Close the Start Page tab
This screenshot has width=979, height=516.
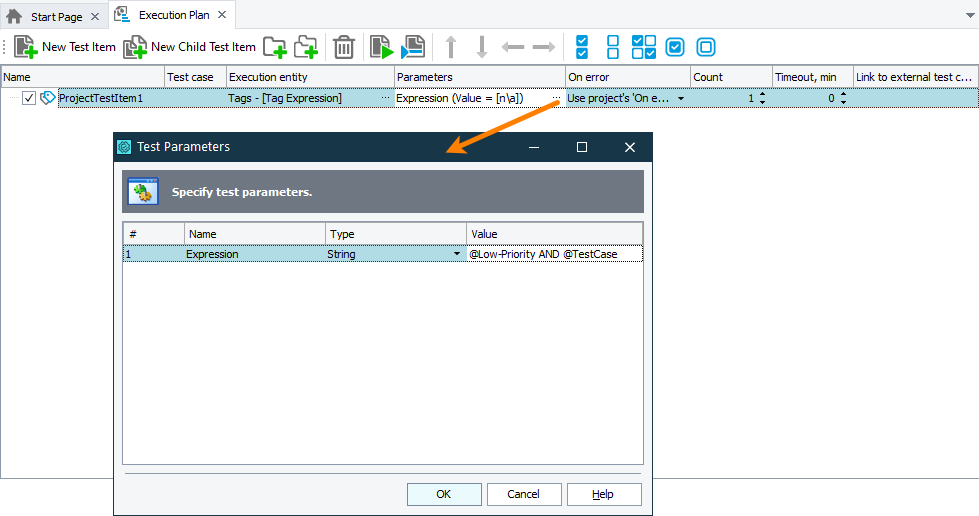[95, 17]
